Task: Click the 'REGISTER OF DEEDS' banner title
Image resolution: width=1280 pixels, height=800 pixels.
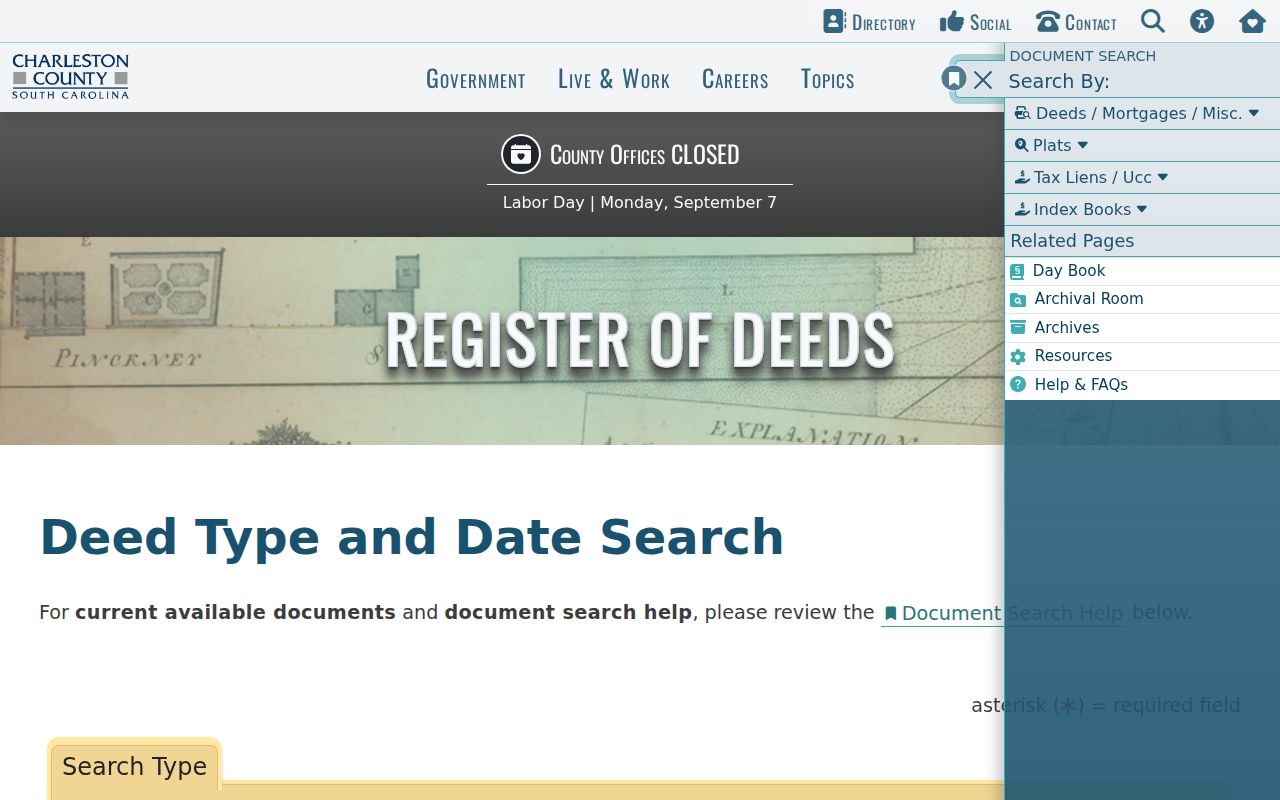Action: pos(640,340)
